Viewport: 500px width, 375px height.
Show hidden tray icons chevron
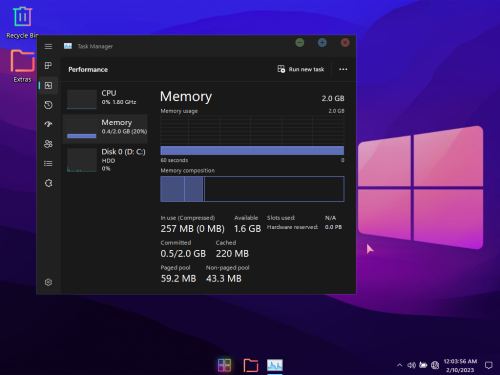(399, 365)
